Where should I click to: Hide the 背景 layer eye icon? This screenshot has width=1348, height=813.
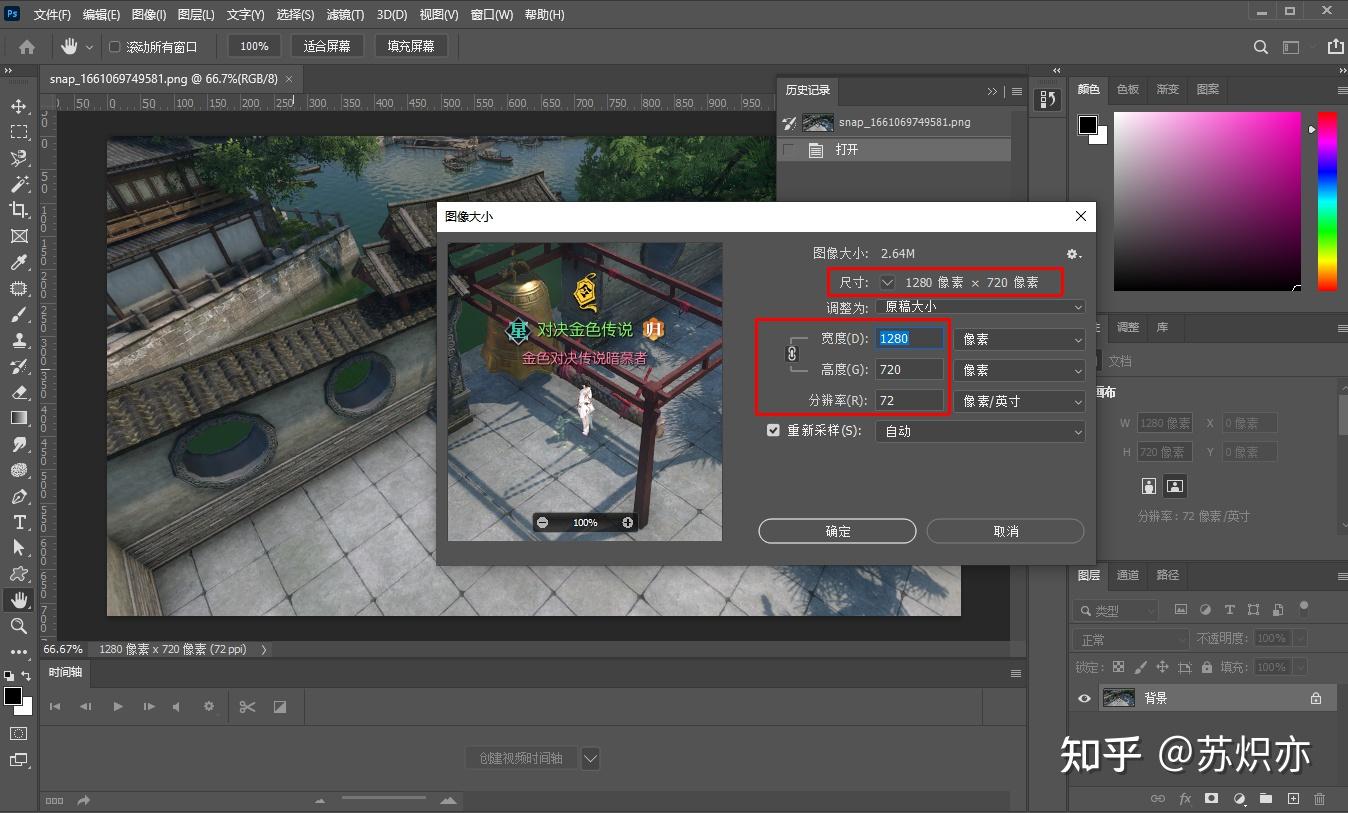coord(1084,698)
